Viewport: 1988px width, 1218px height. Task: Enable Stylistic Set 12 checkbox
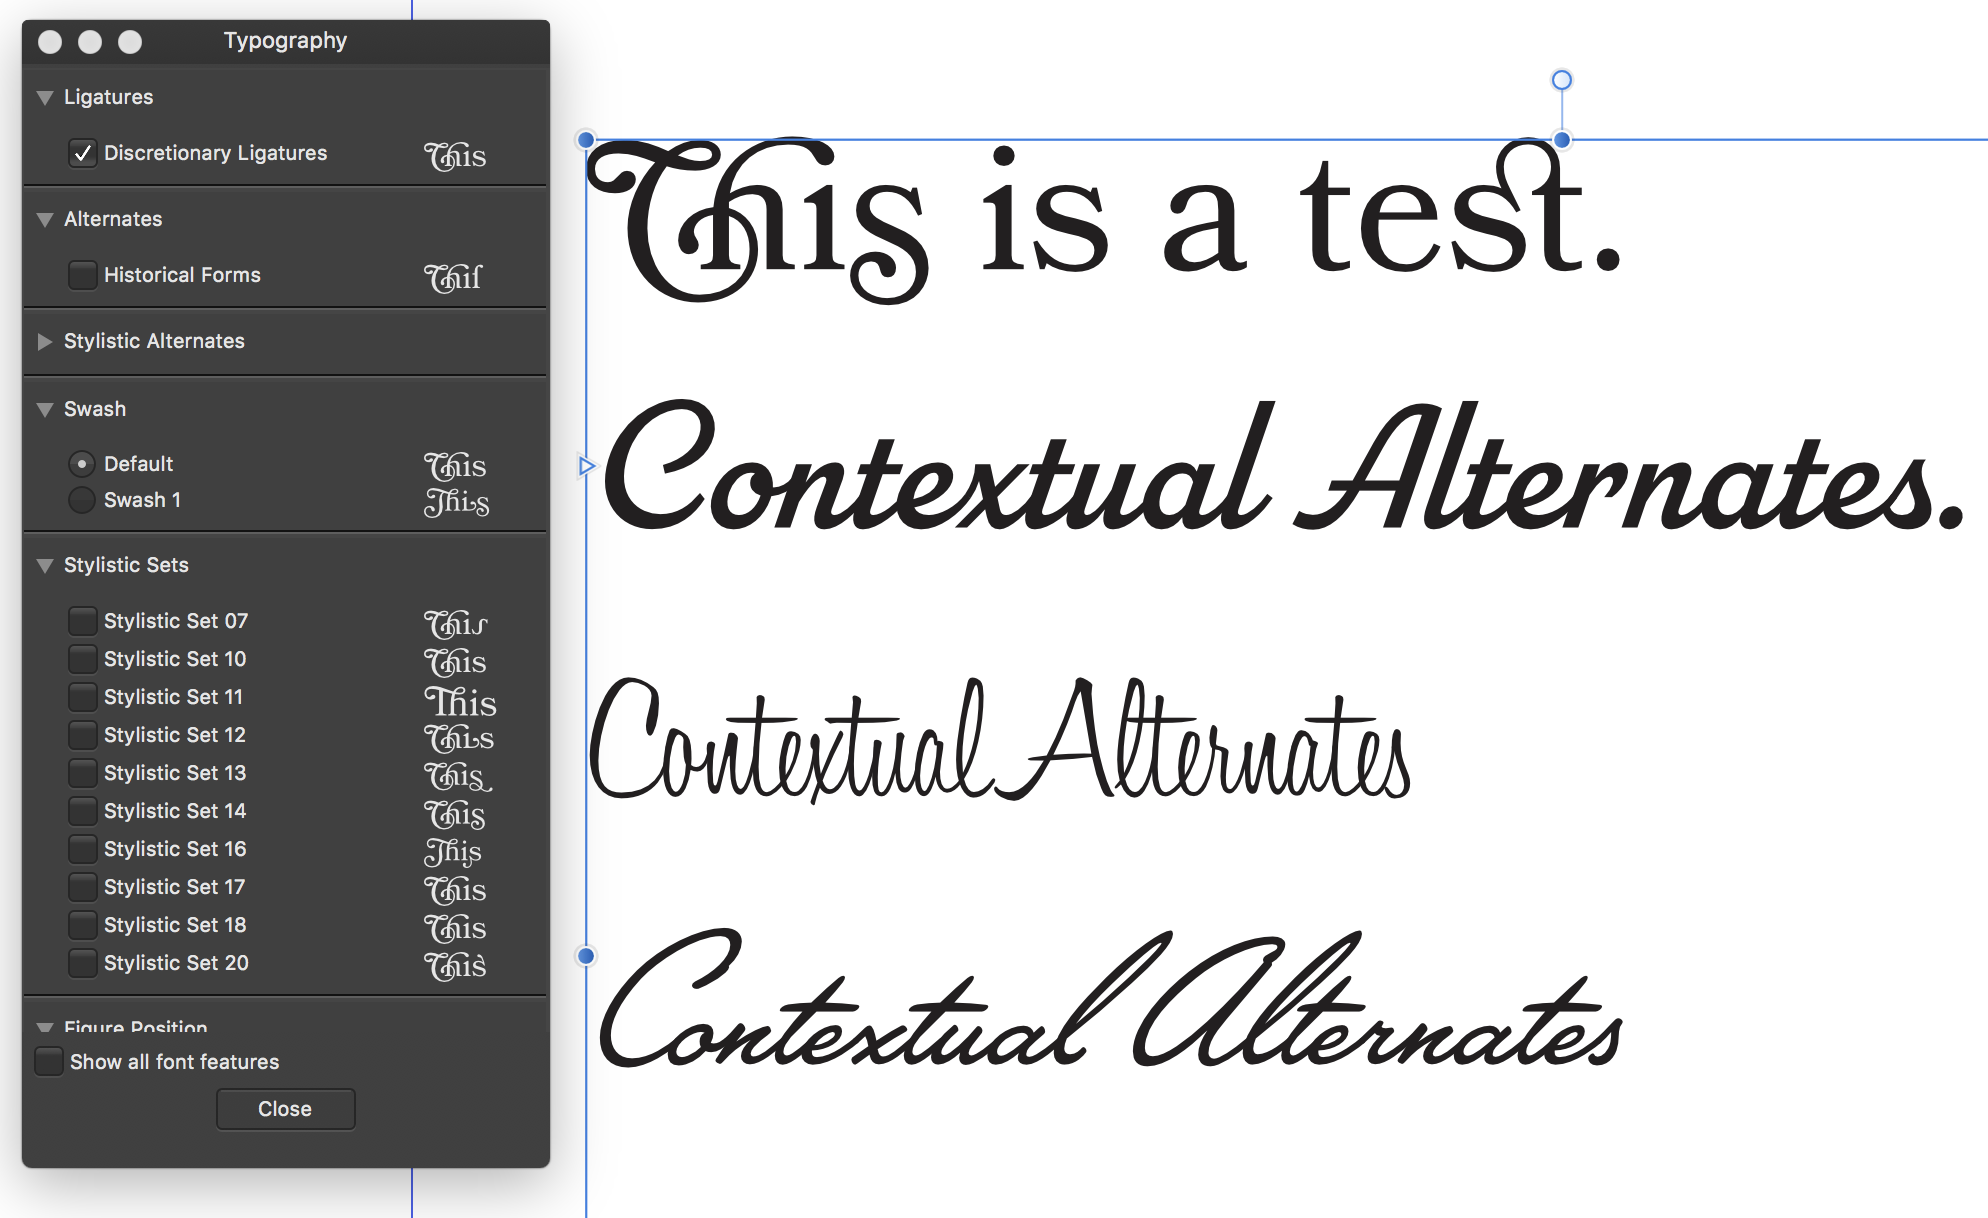click(81, 735)
